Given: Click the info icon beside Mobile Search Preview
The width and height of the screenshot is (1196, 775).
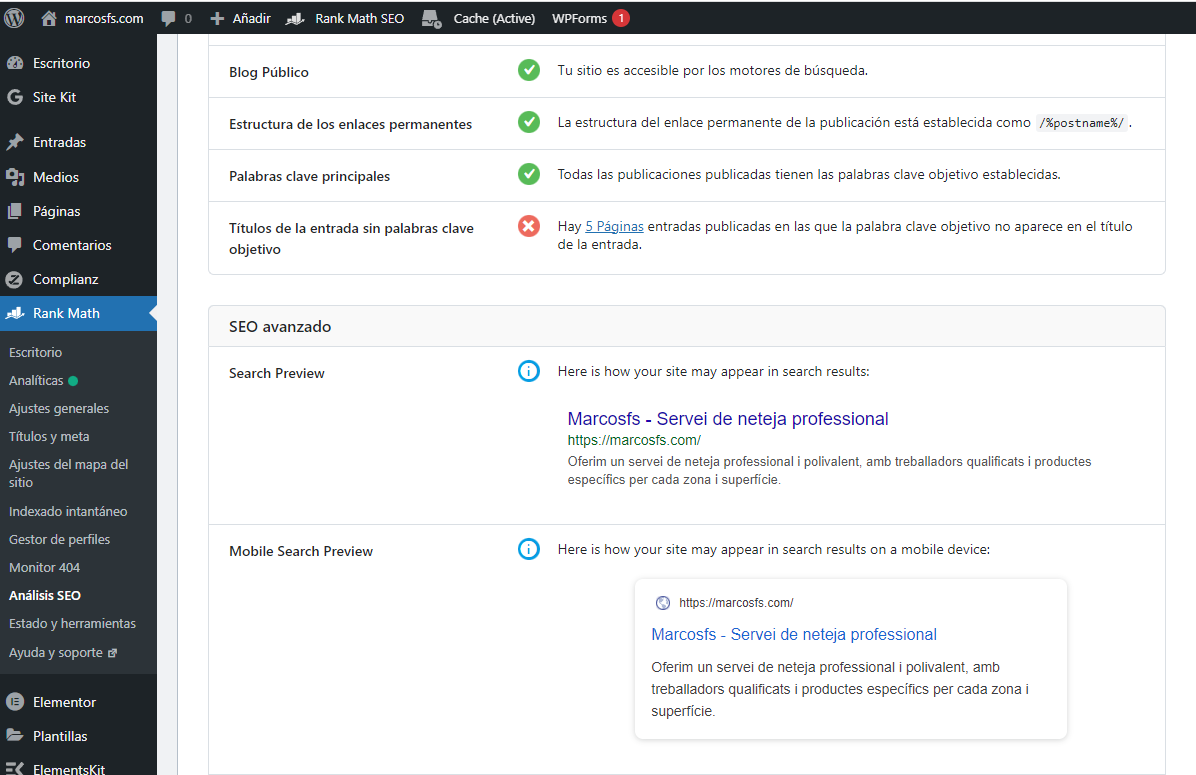Looking at the screenshot, I should [529, 549].
